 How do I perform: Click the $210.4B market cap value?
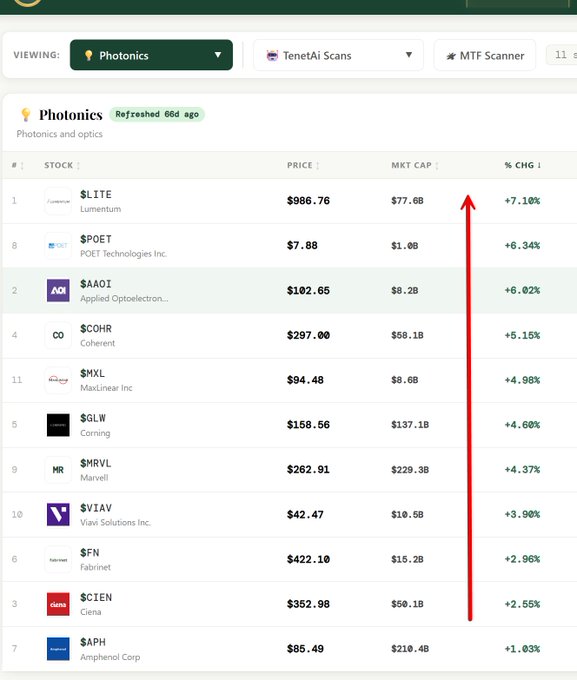coord(410,649)
